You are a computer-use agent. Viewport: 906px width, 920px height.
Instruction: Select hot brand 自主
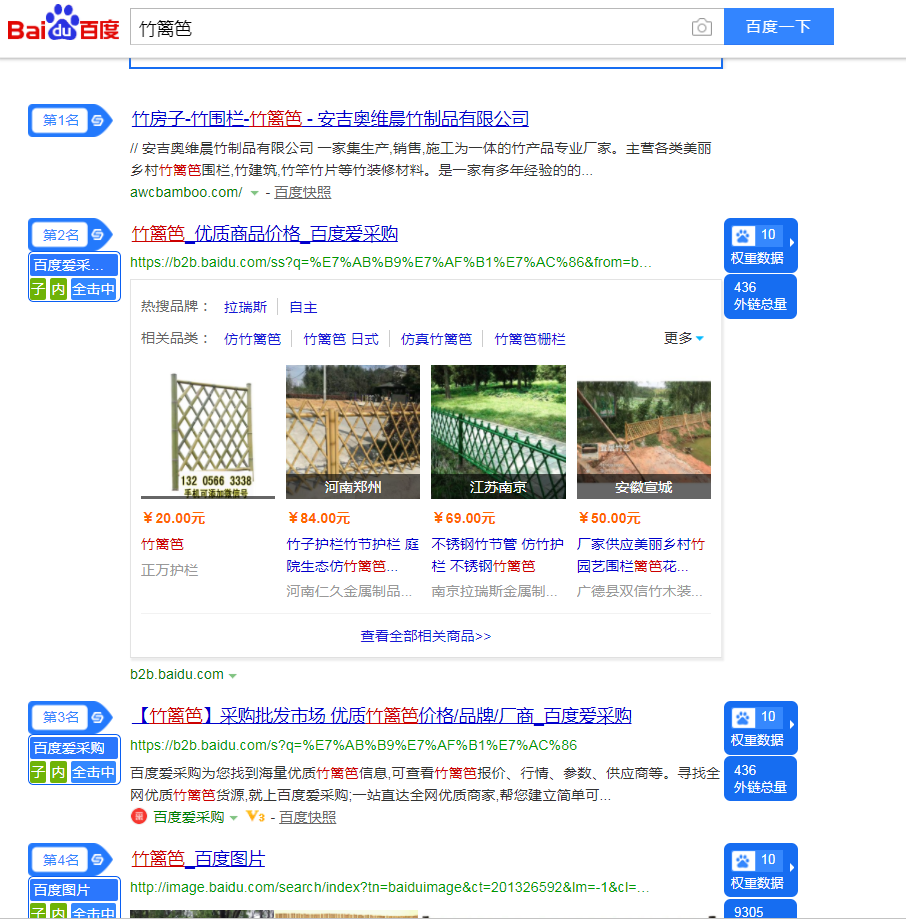pyautogui.click(x=303, y=307)
